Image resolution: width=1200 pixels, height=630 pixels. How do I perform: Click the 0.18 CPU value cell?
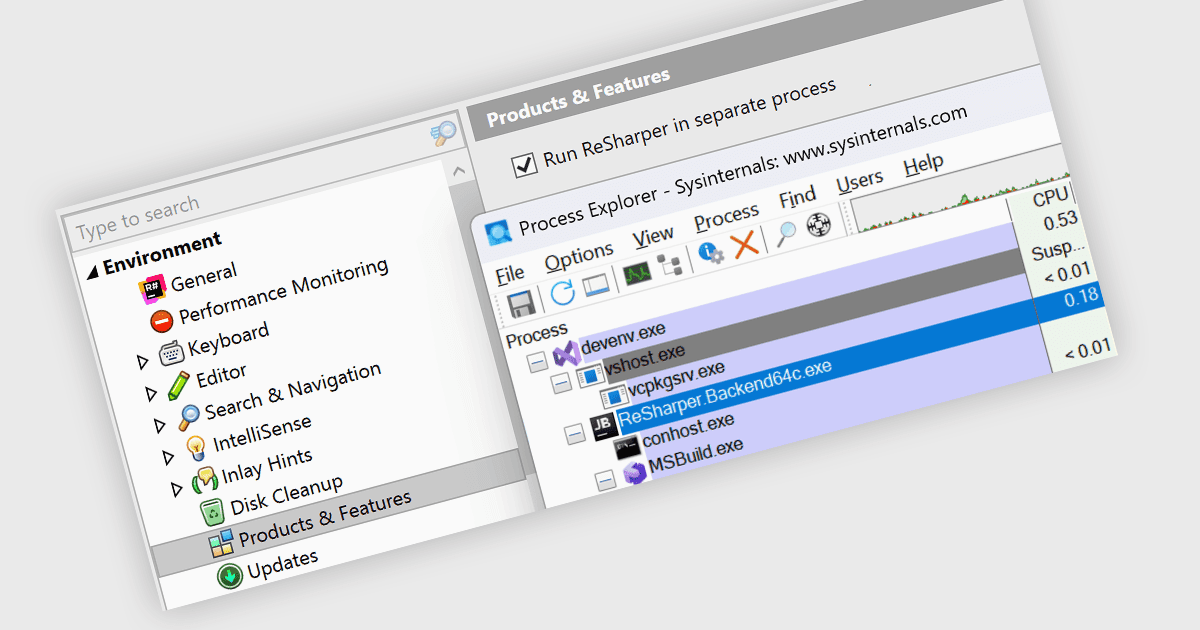tap(1082, 298)
